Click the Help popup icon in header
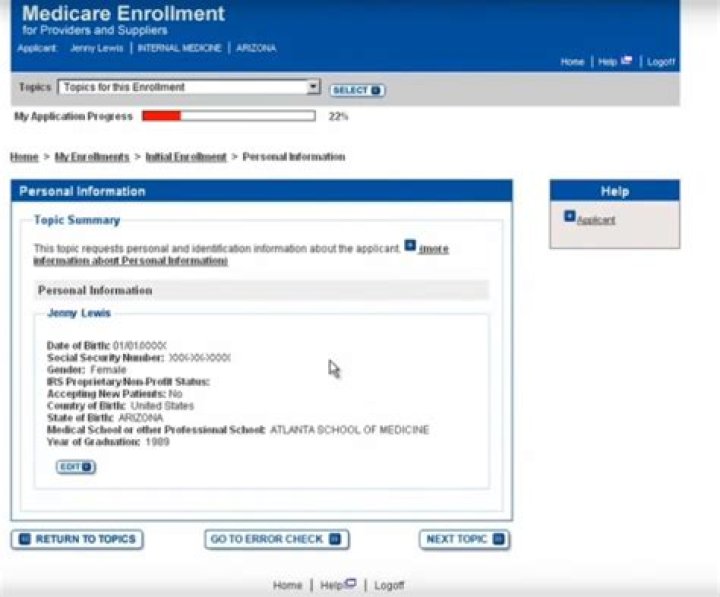Image resolution: width=720 pixels, height=597 pixels. 626,60
